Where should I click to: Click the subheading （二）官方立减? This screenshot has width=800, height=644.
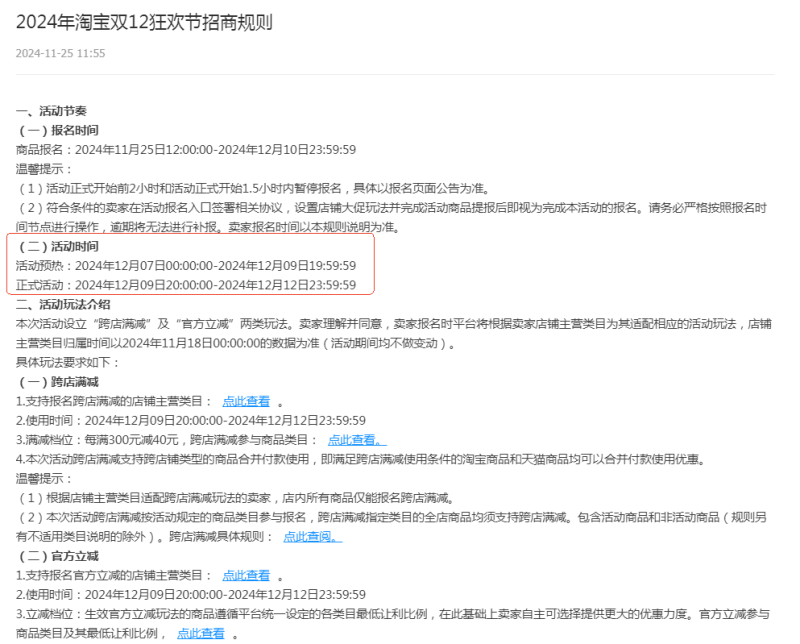pos(57,556)
